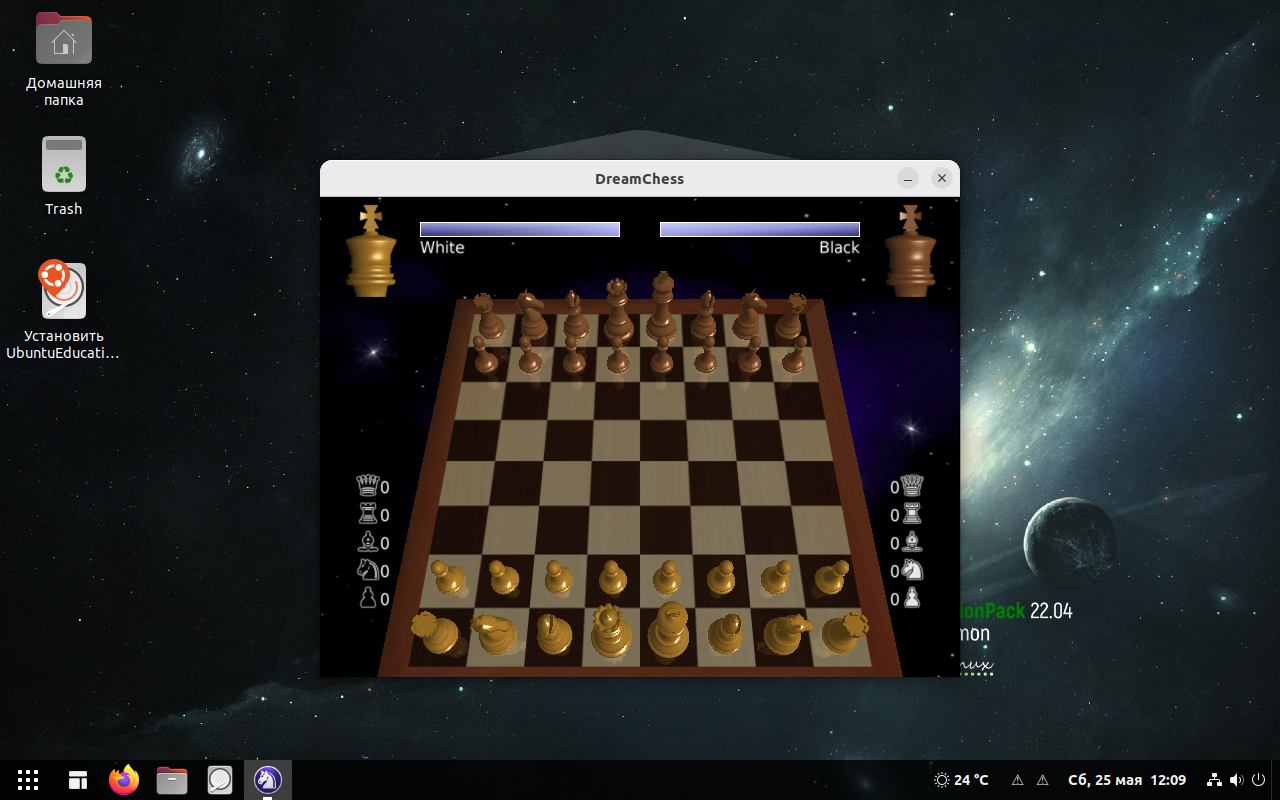Image resolution: width=1280 pixels, height=800 pixels.
Task: Select the white knight on g1
Action: click(x=787, y=633)
